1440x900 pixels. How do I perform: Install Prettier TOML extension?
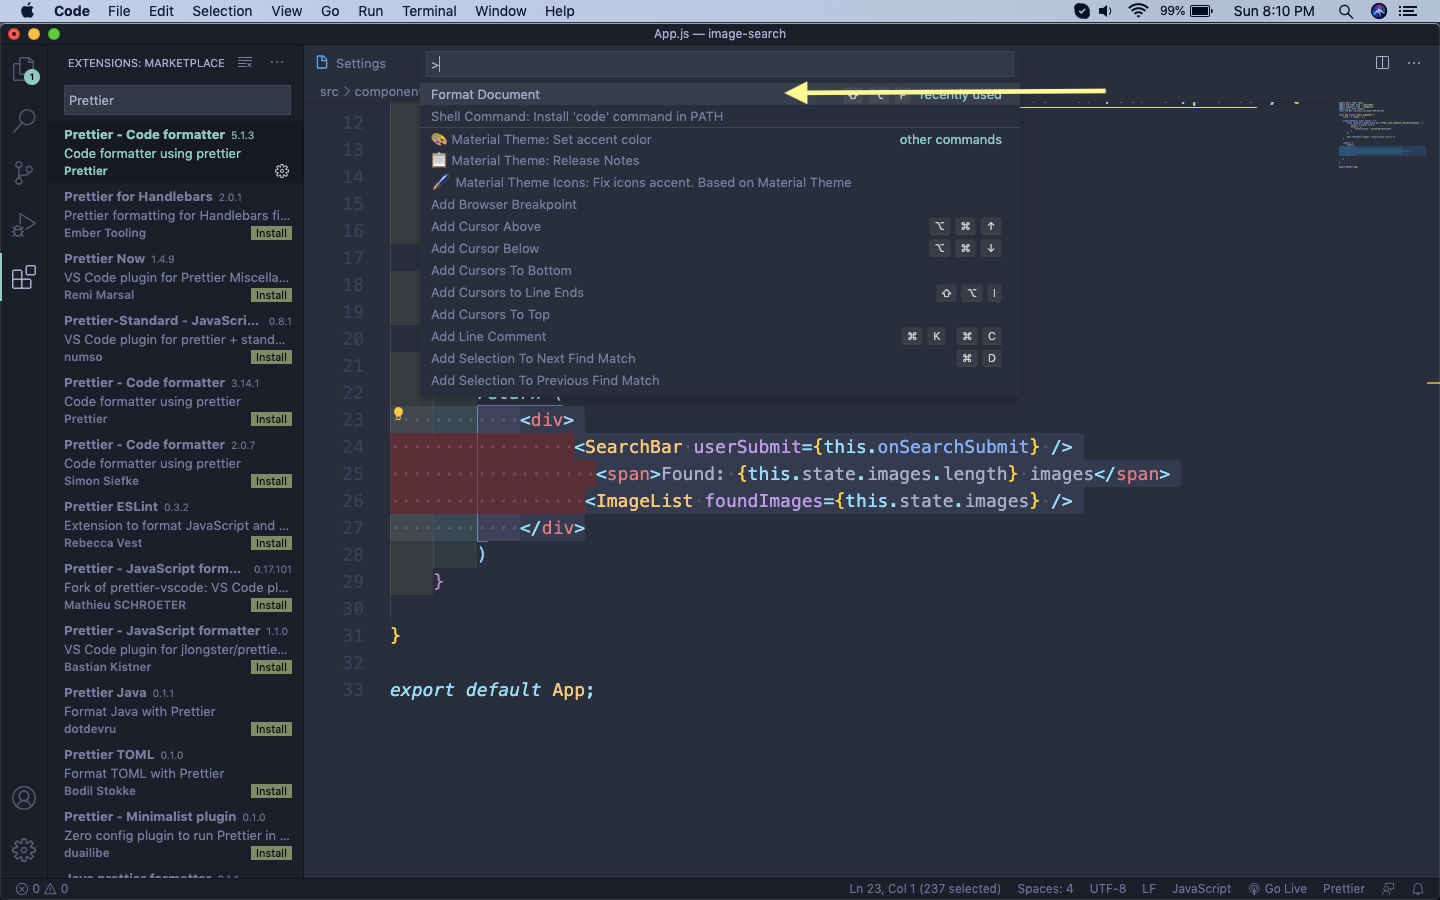271,791
